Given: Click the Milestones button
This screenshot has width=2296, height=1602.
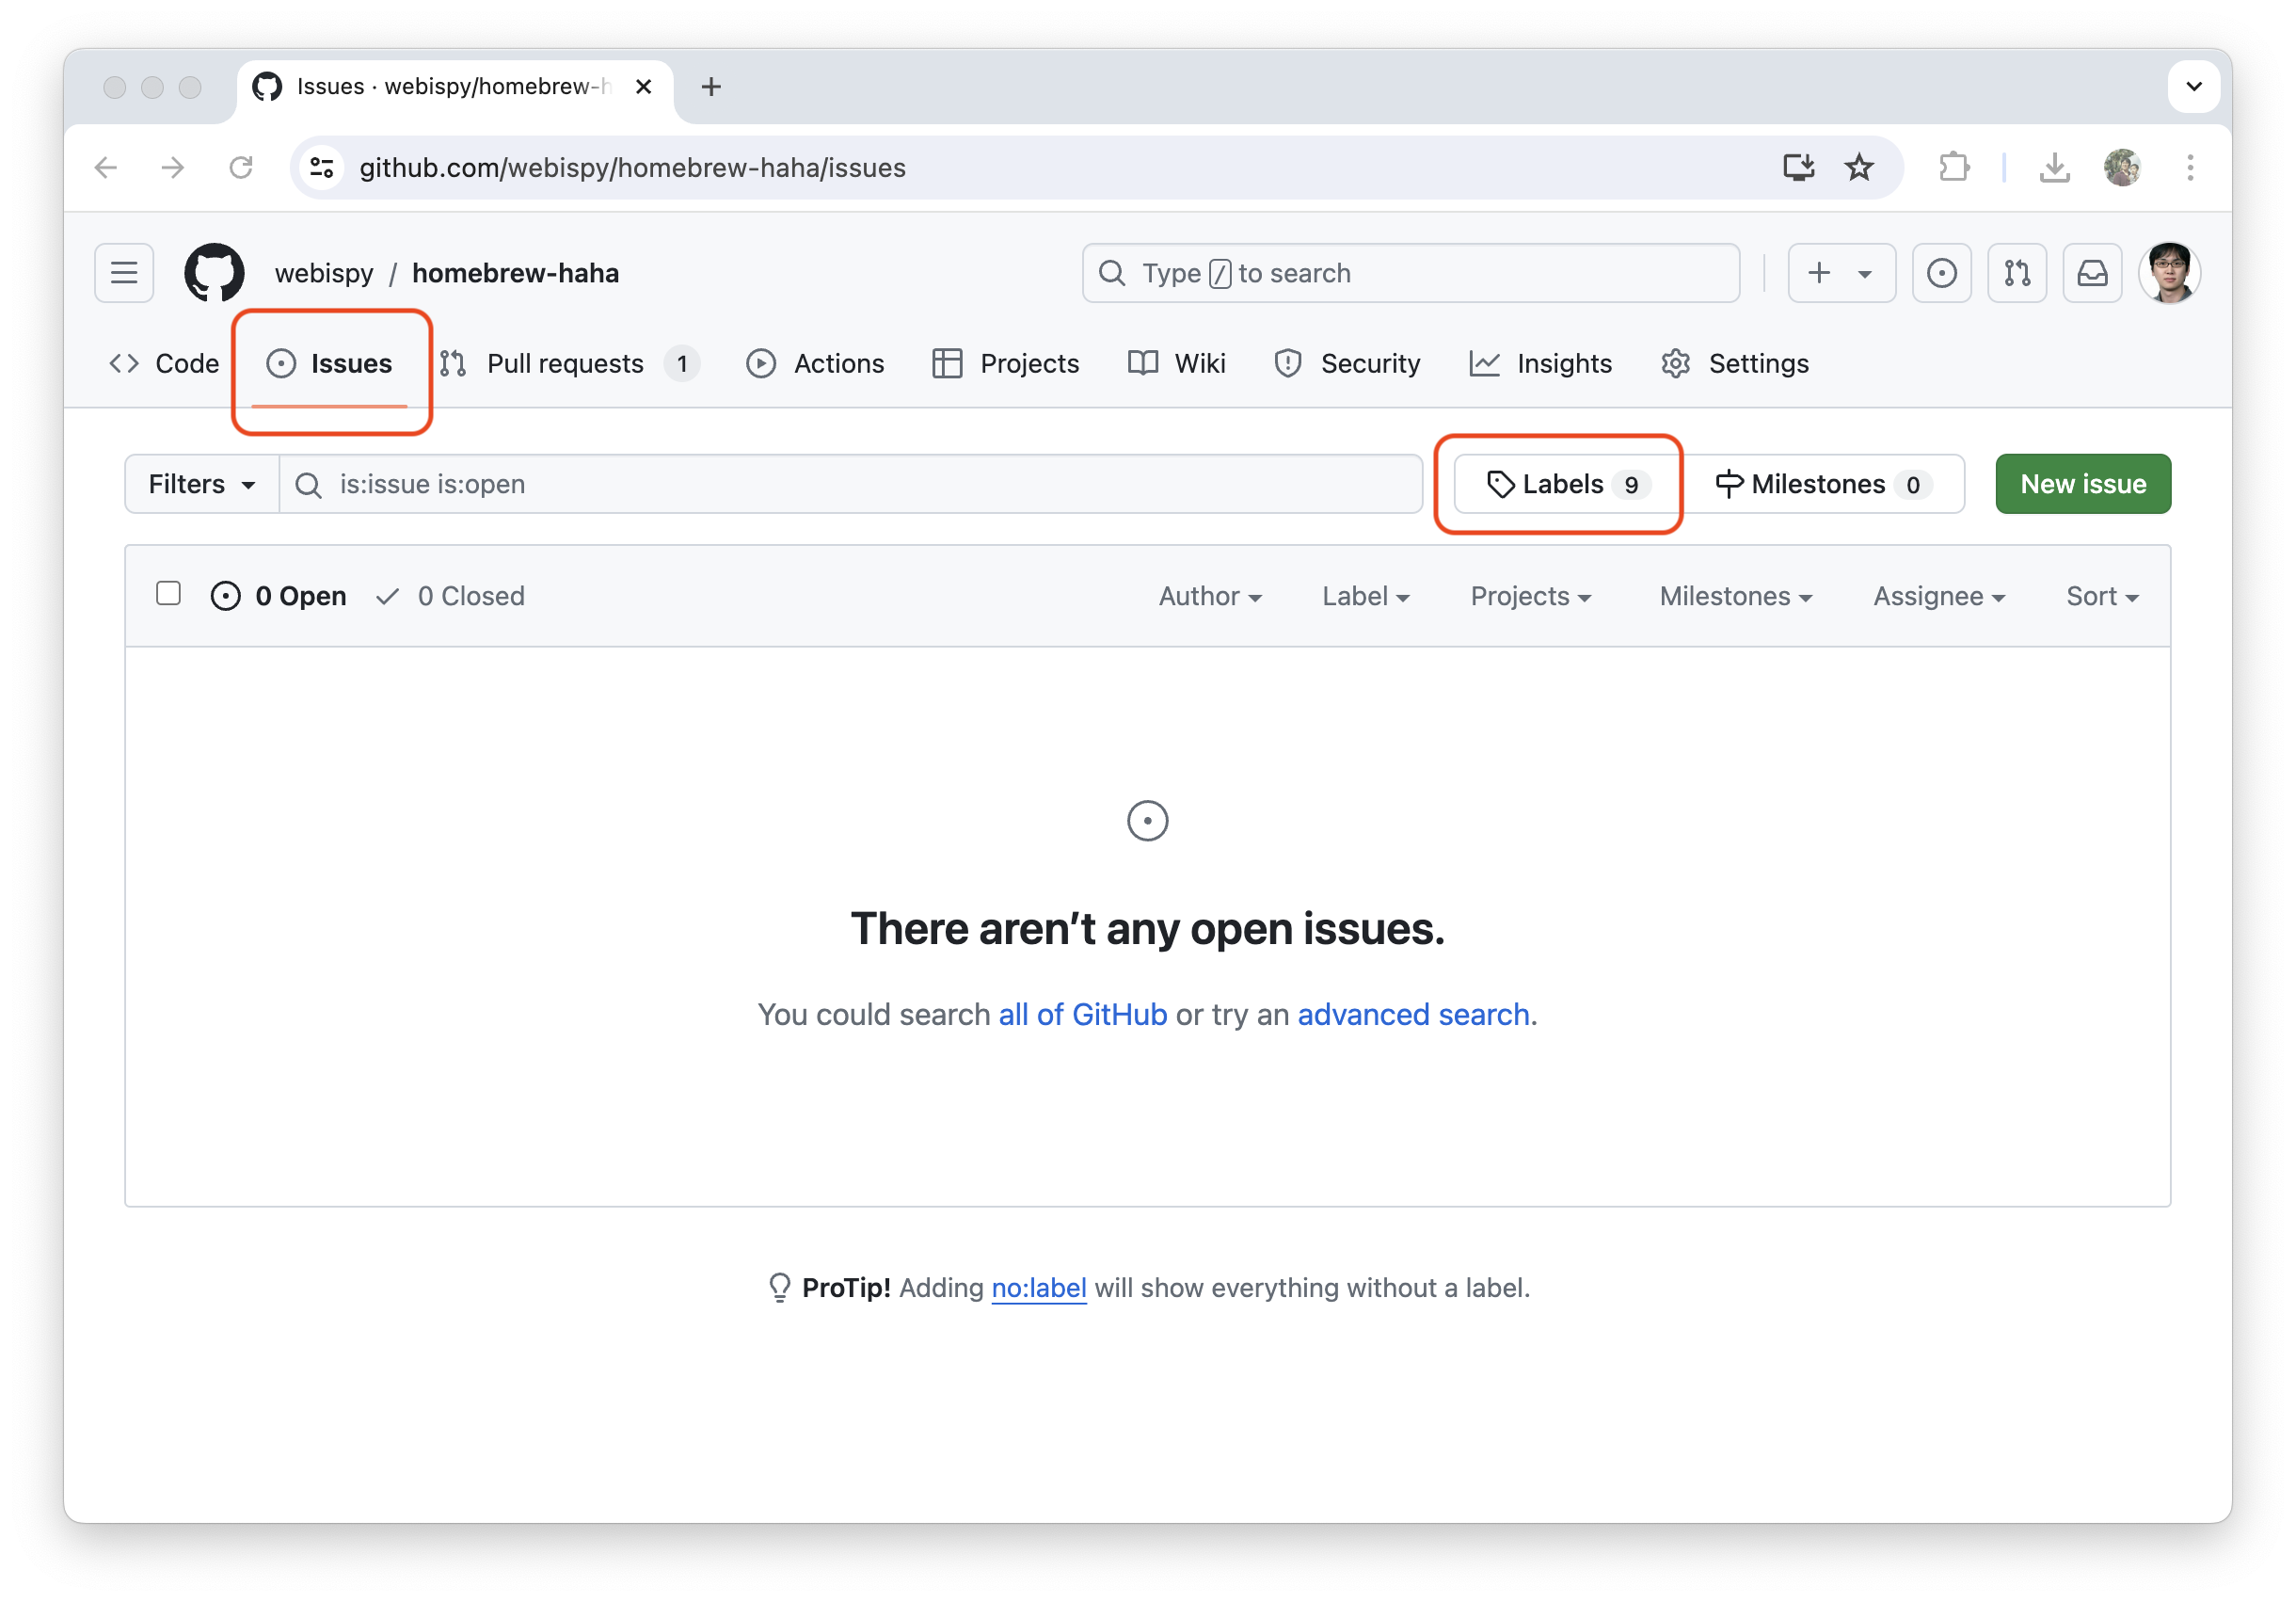Looking at the screenshot, I should coord(1824,484).
